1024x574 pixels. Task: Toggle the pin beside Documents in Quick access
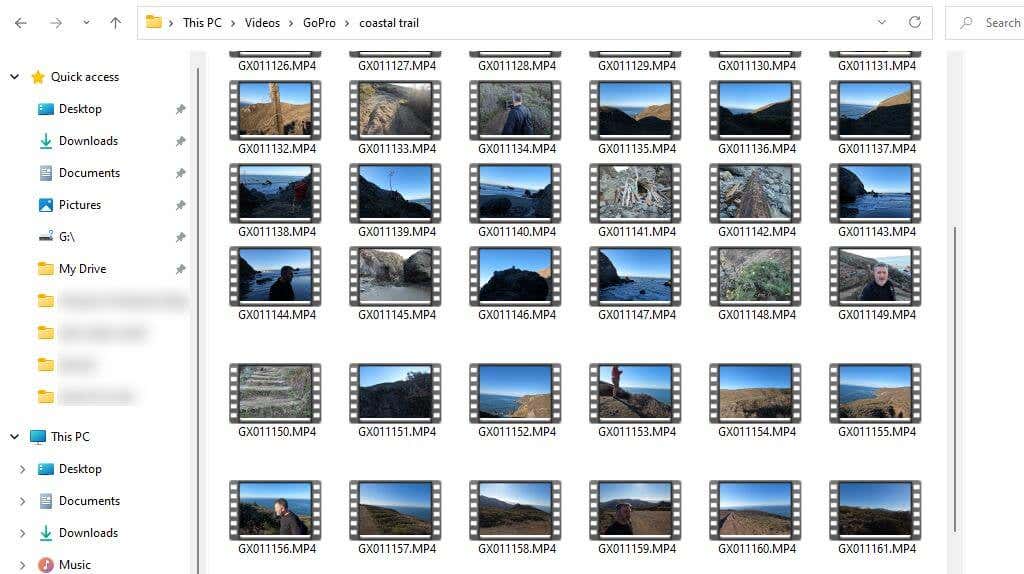(180, 173)
